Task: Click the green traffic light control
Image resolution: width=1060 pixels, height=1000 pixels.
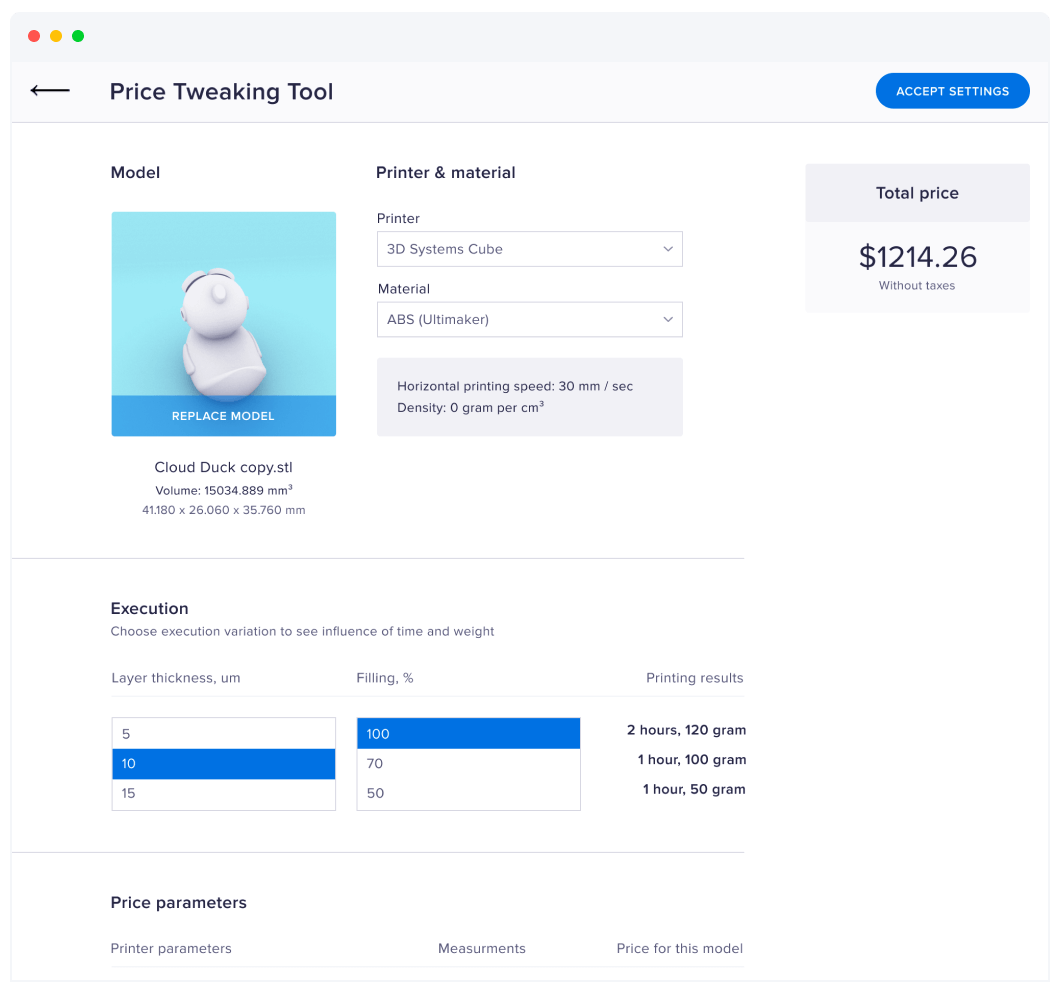Action: 77,35
